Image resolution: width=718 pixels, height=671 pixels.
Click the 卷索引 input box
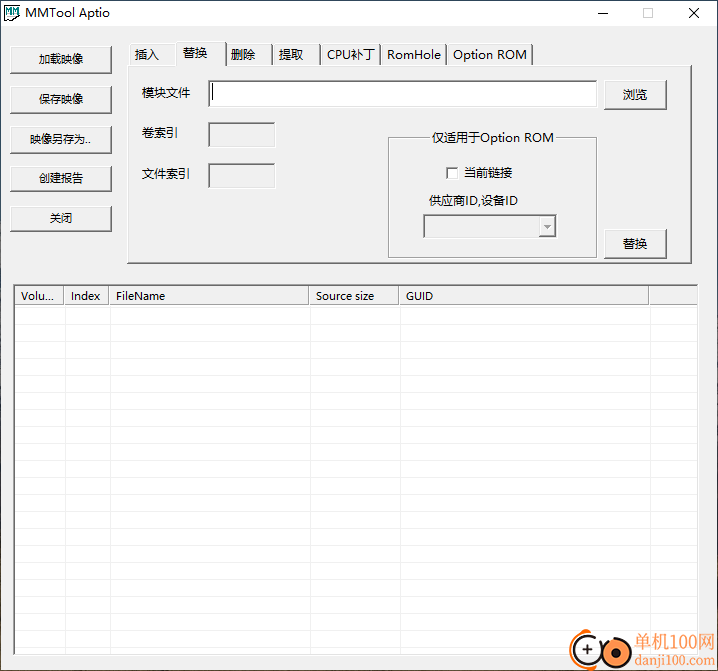(x=242, y=135)
